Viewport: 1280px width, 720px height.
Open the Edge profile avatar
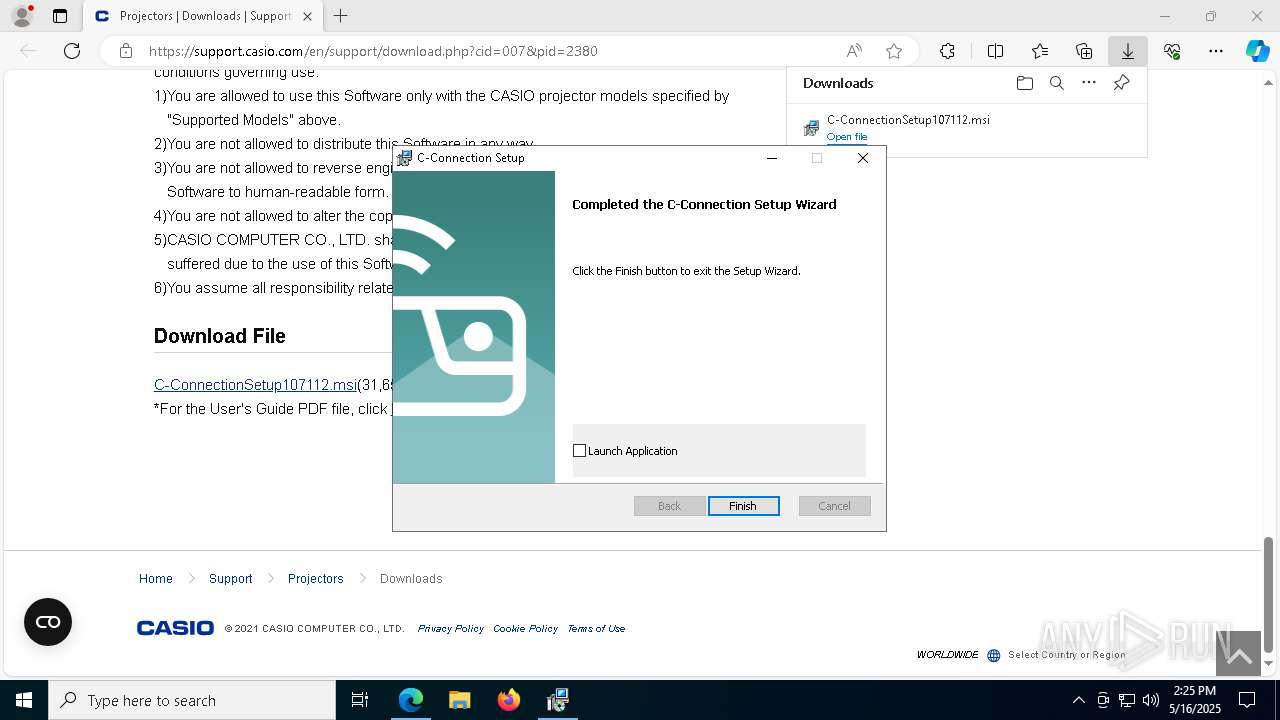click(22, 16)
